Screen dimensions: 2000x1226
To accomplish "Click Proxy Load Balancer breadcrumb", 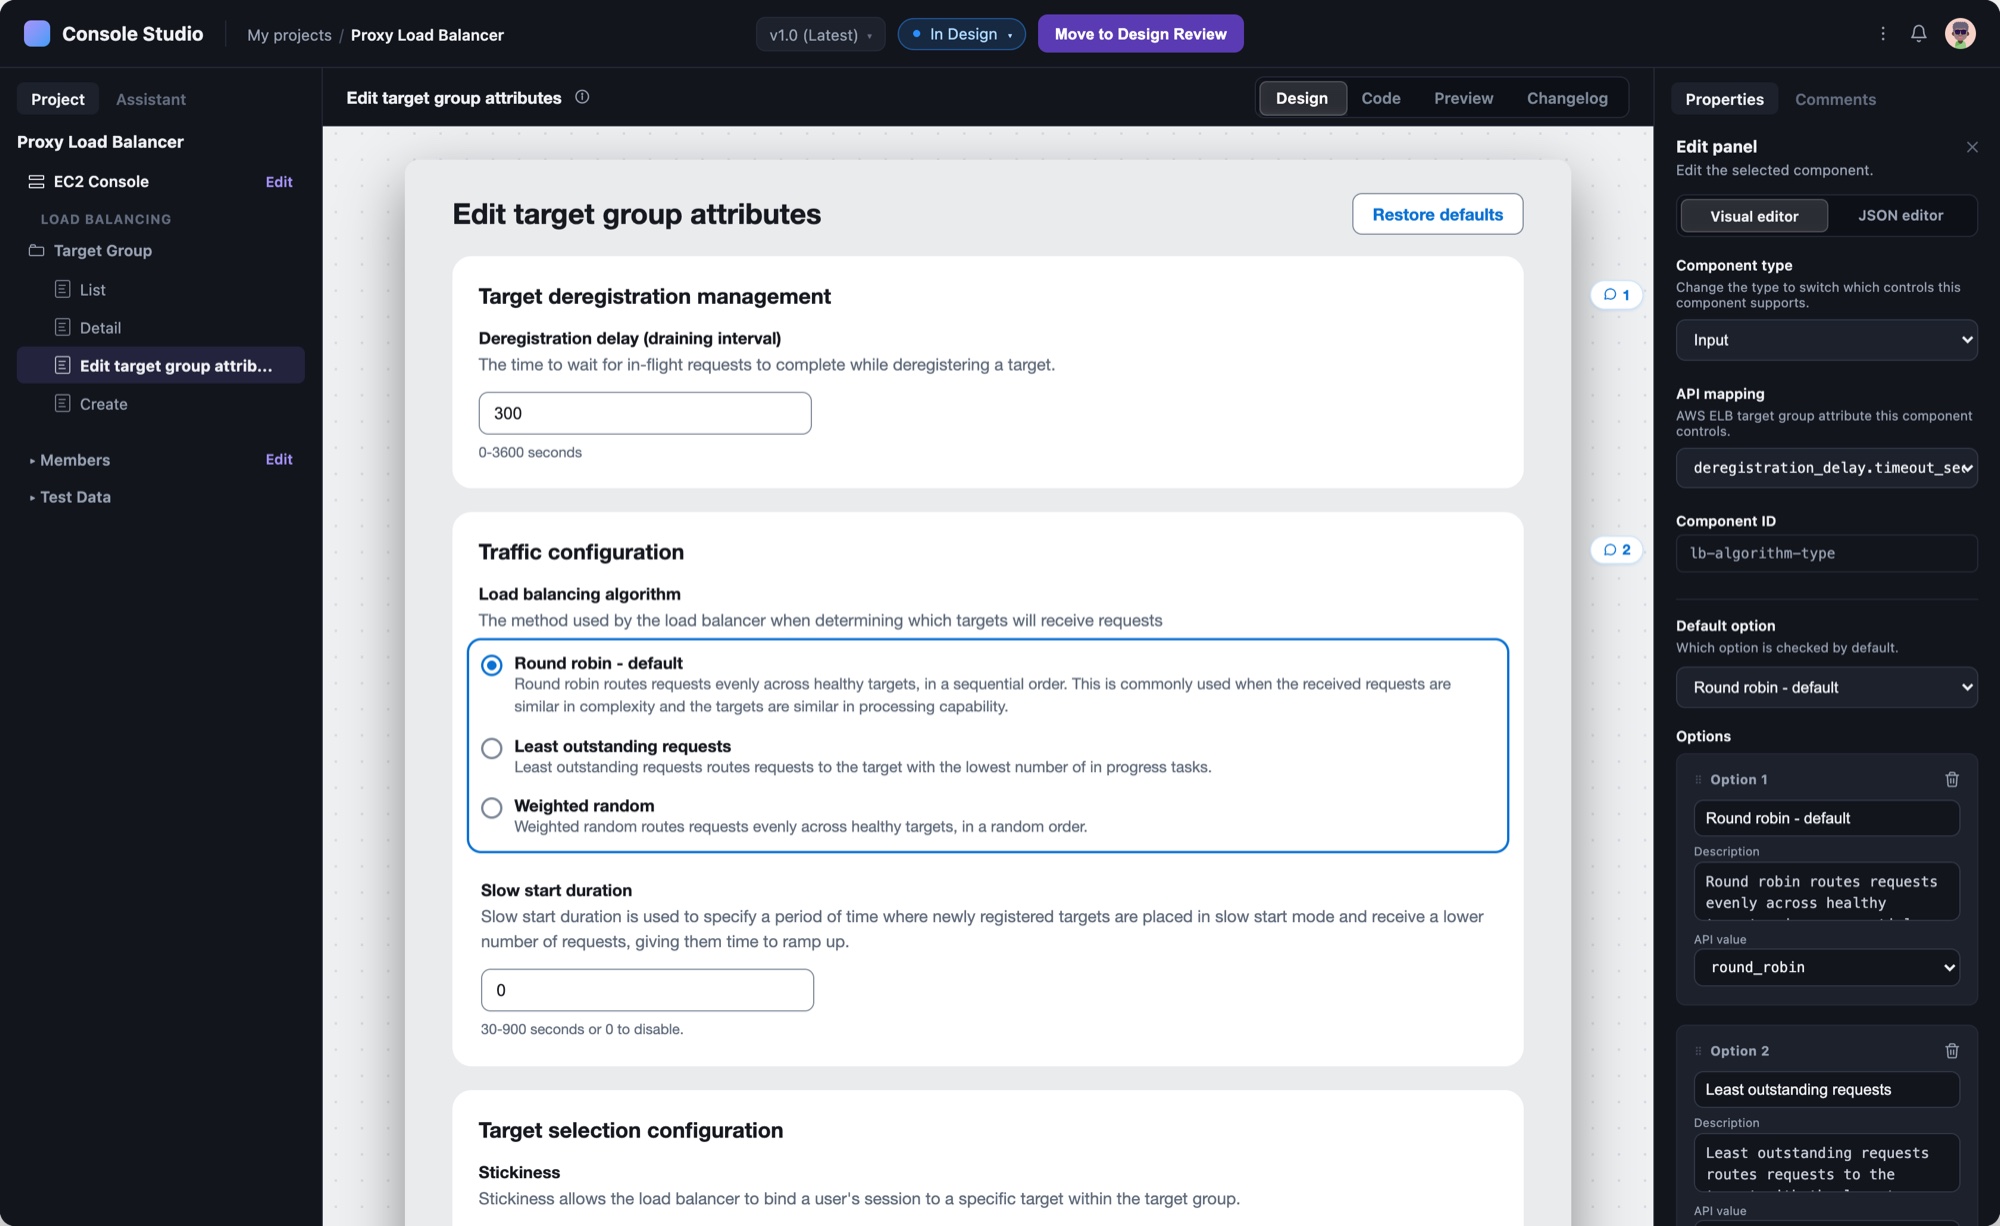I will (427, 35).
